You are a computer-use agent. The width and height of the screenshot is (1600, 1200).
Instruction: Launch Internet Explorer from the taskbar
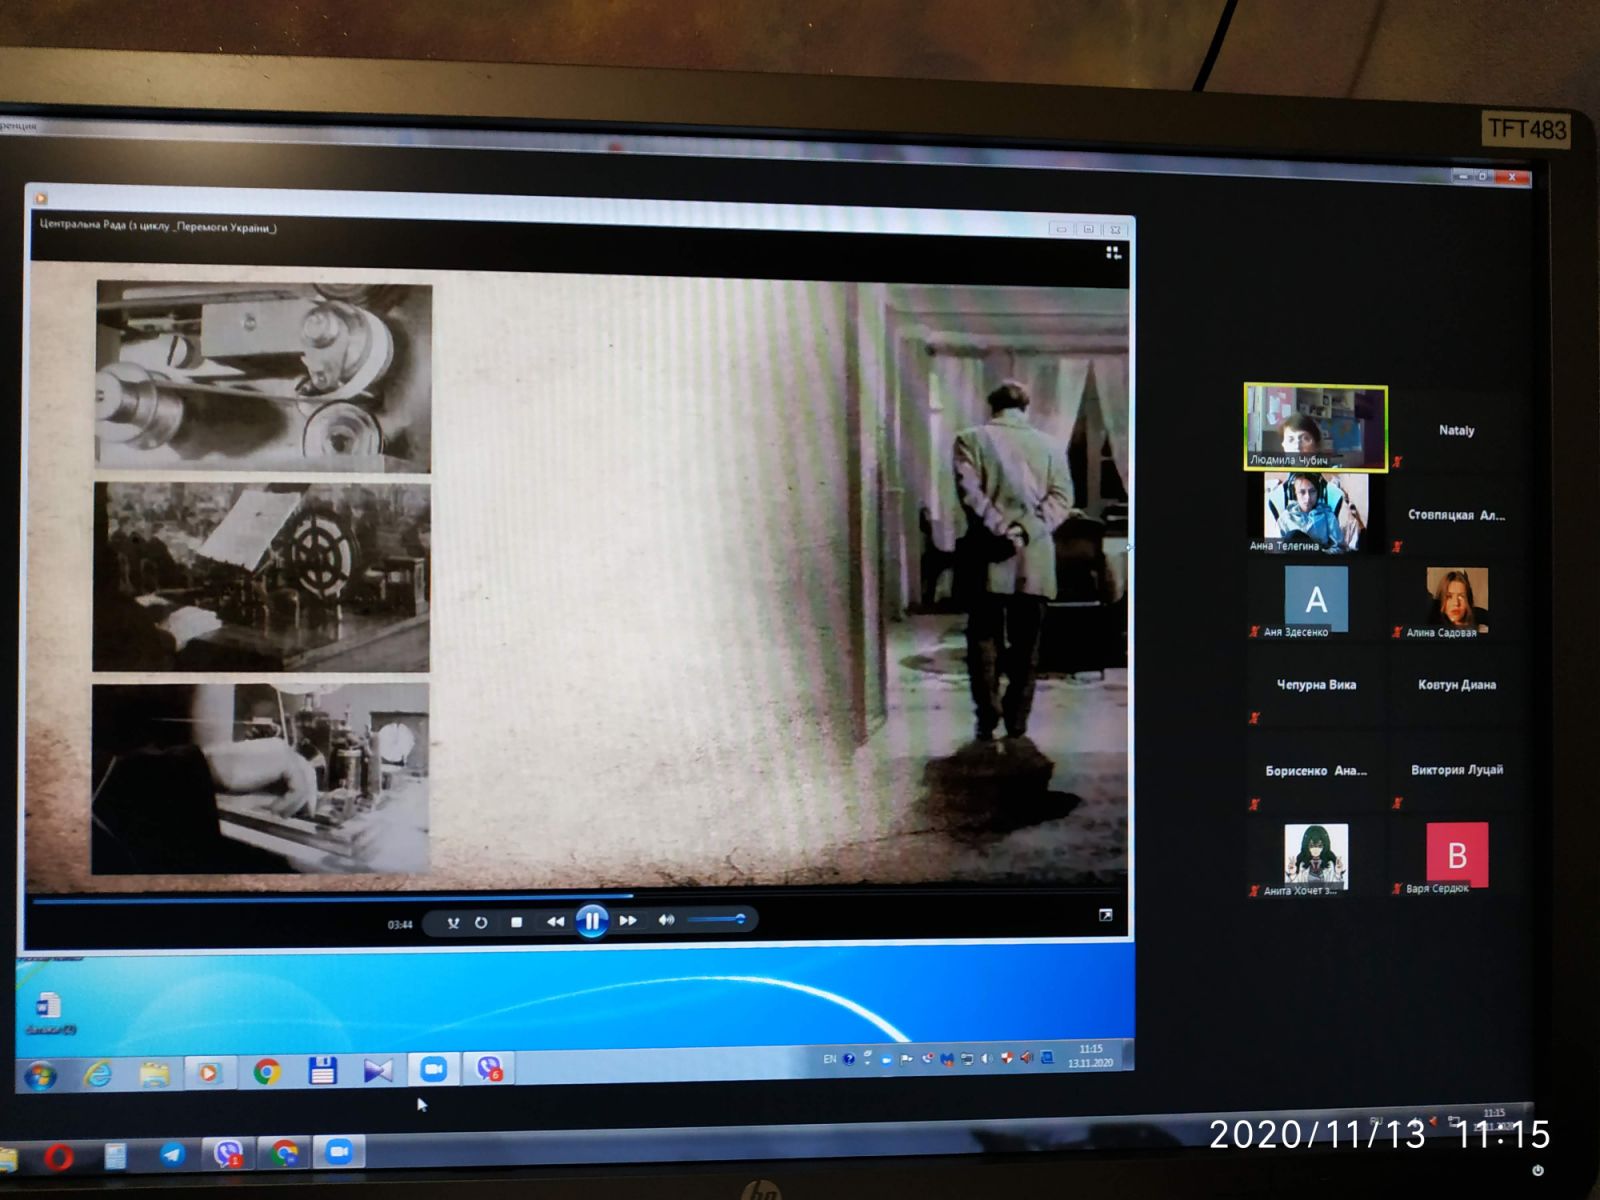pyautogui.click(x=97, y=1075)
